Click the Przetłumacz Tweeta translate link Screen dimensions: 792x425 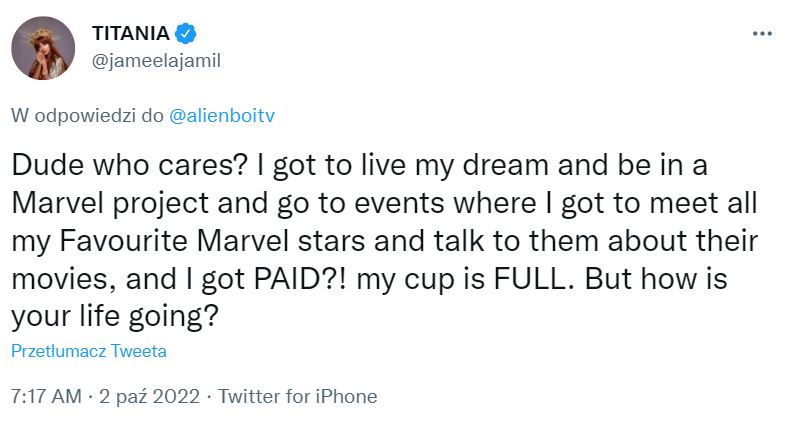(89, 351)
